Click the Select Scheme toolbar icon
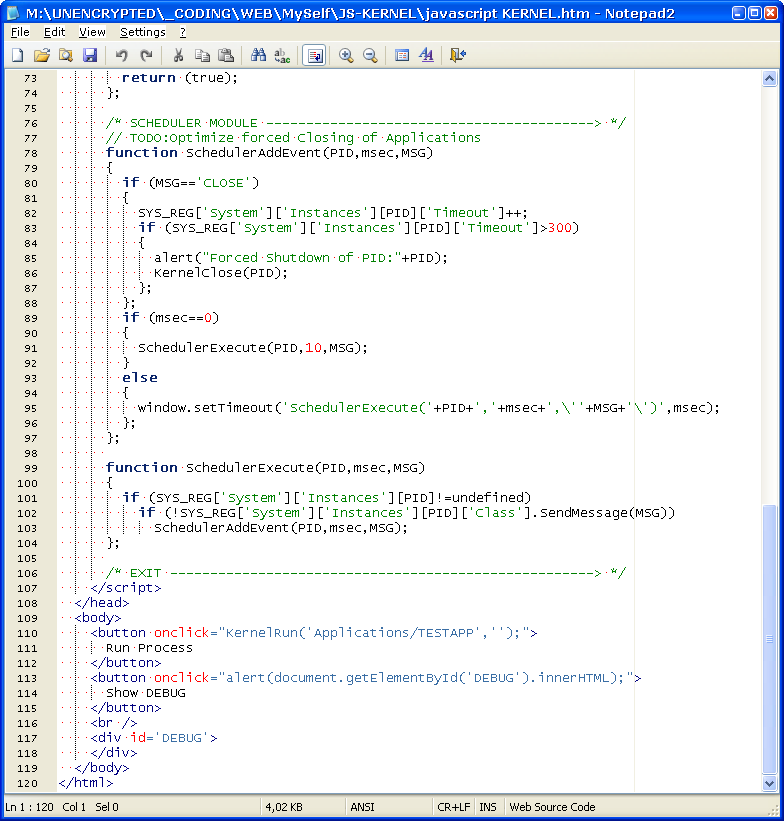The width and height of the screenshot is (784, 821). click(x=402, y=55)
